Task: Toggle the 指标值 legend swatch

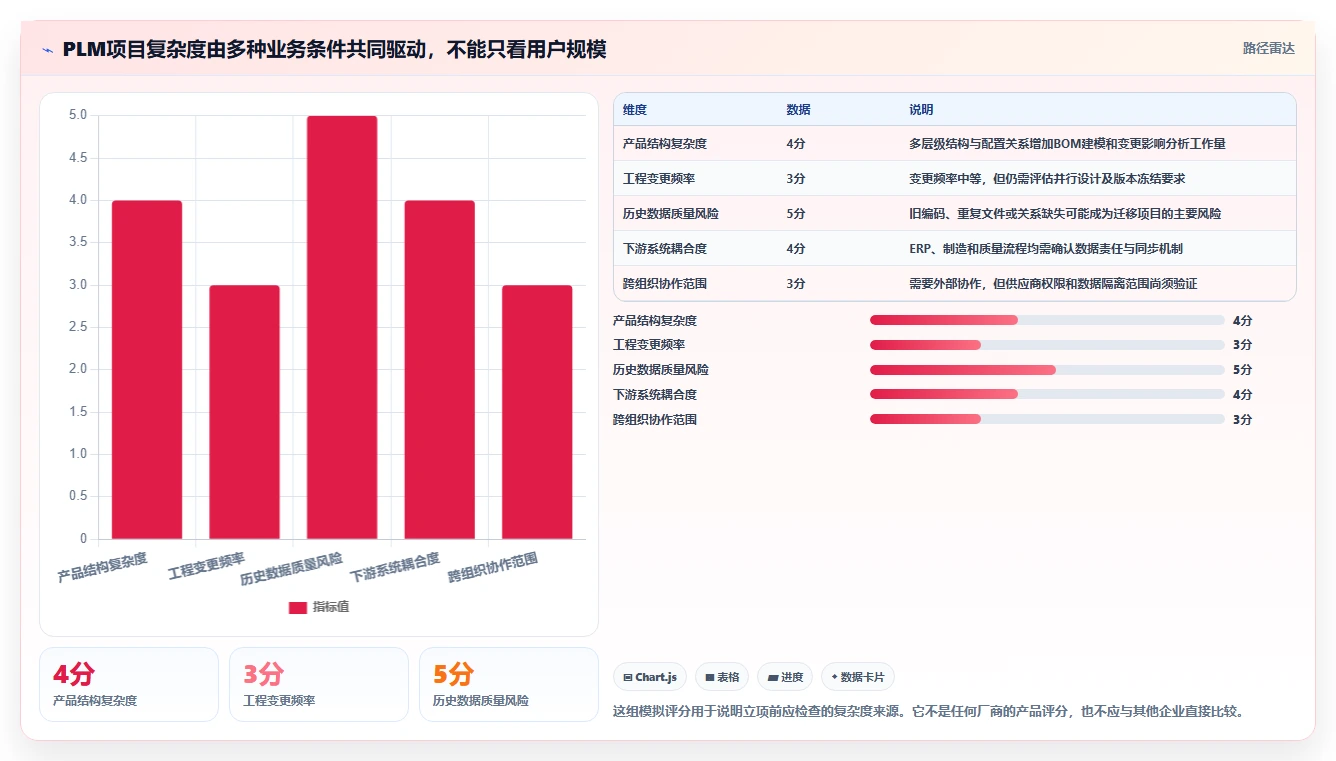Action: click(x=298, y=607)
